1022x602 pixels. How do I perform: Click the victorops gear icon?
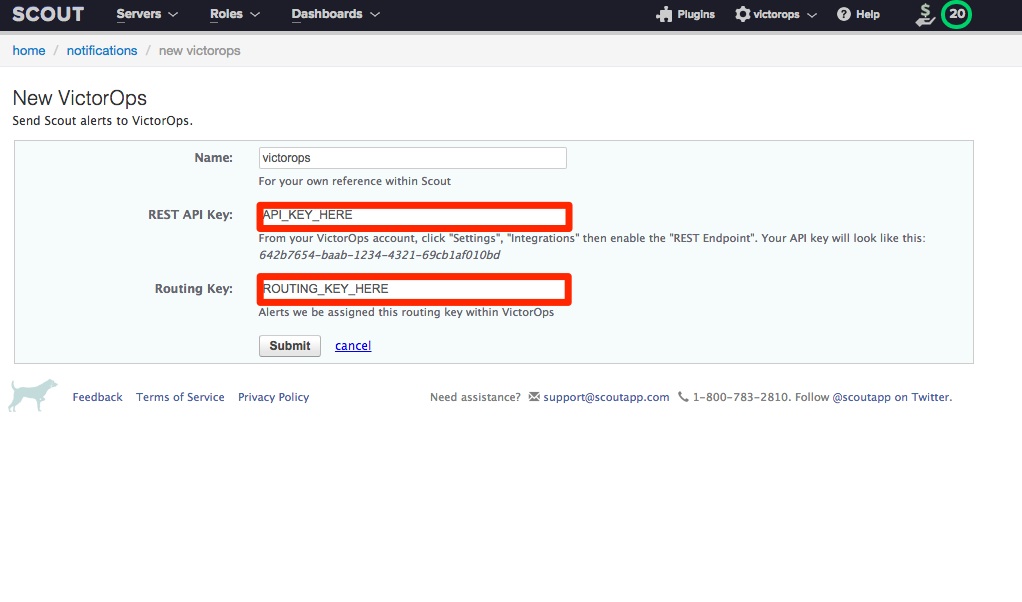(x=742, y=14)
